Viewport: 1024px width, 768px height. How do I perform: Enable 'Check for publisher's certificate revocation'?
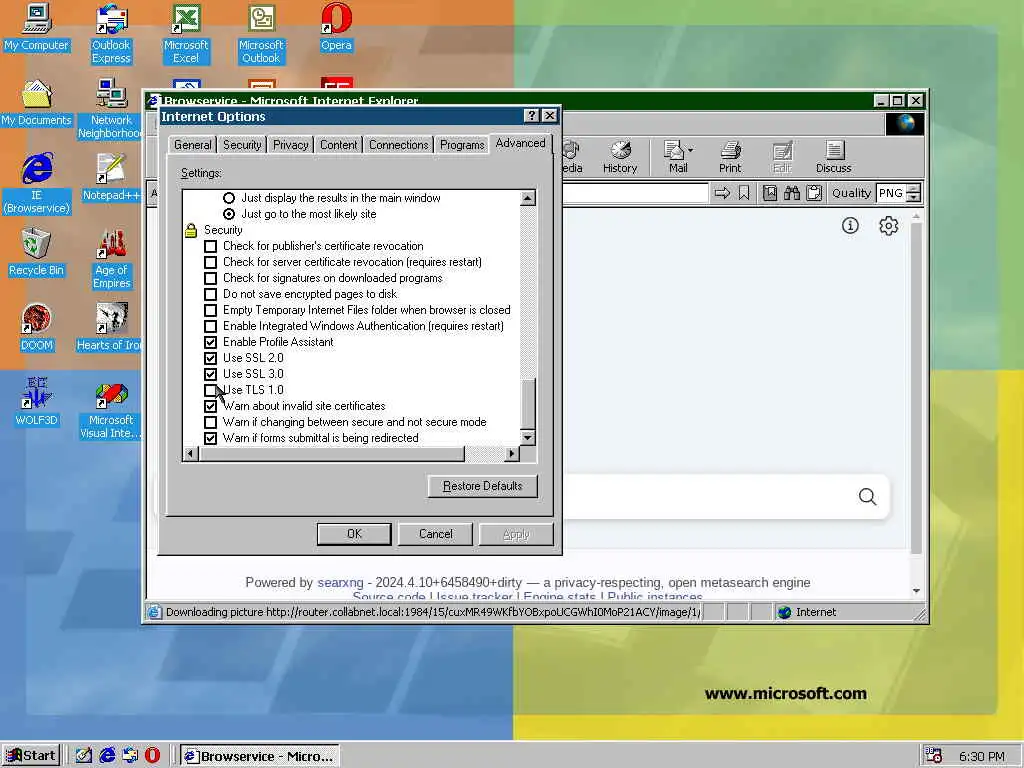point(210,246)
